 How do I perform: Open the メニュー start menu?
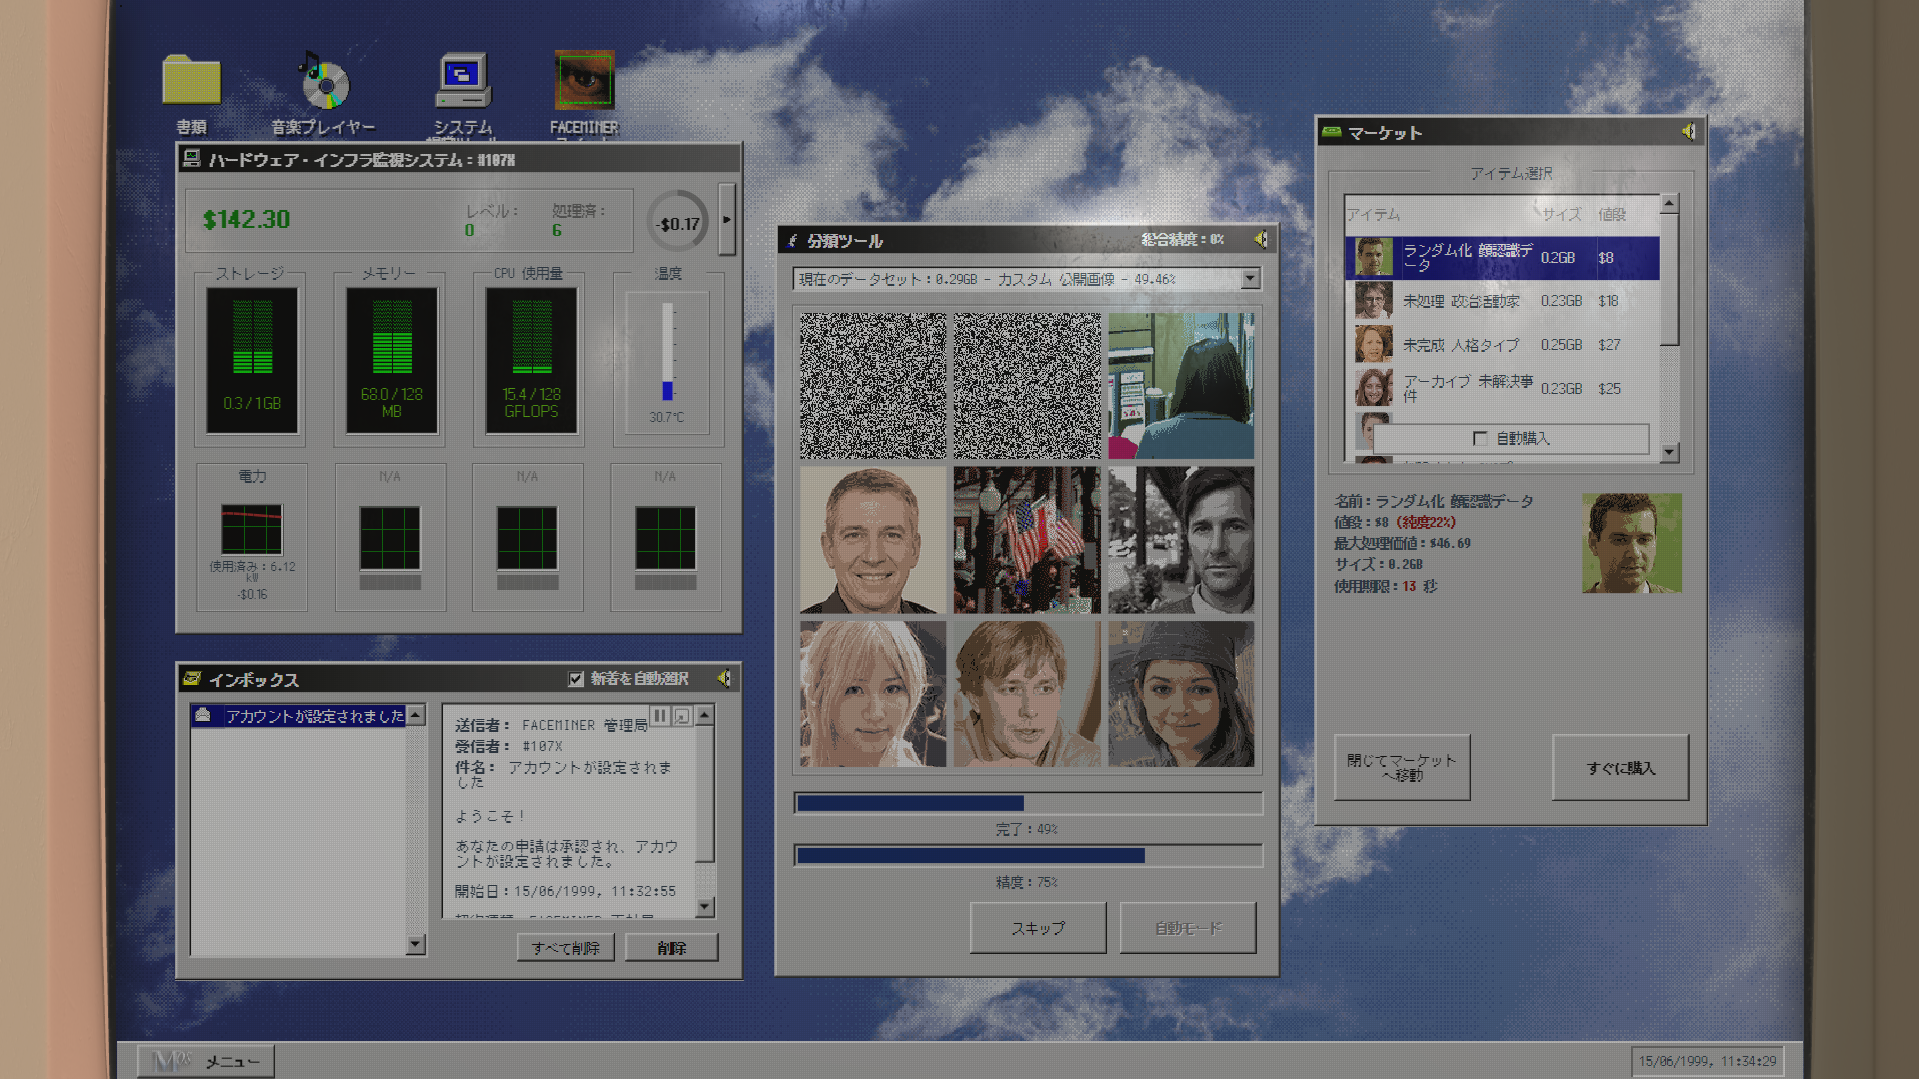click(x=205, y=1061)
